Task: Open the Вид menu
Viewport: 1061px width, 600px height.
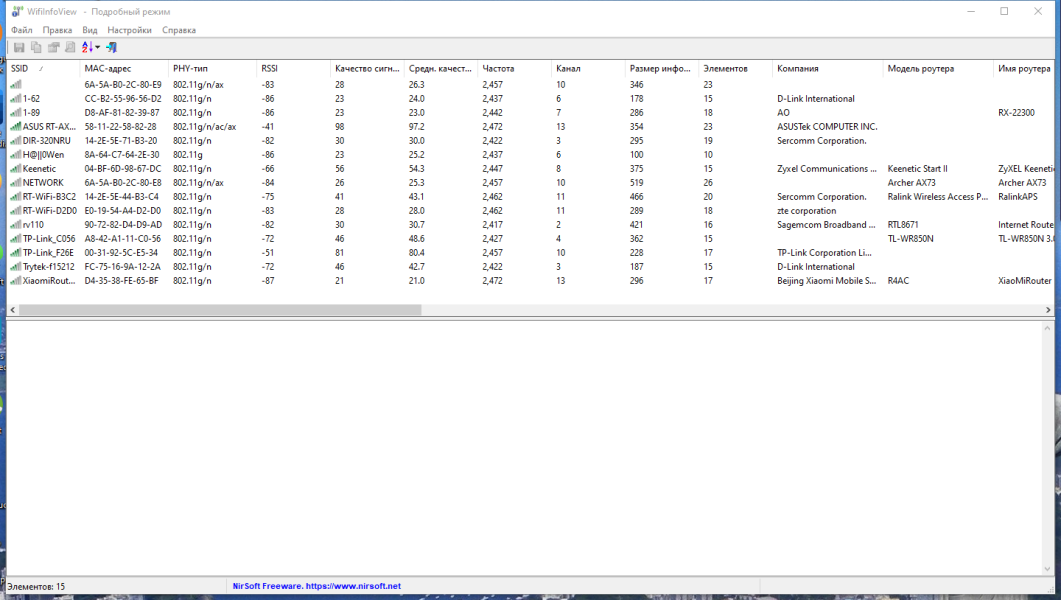Action: pyautogui.click(x=90, y=30)
